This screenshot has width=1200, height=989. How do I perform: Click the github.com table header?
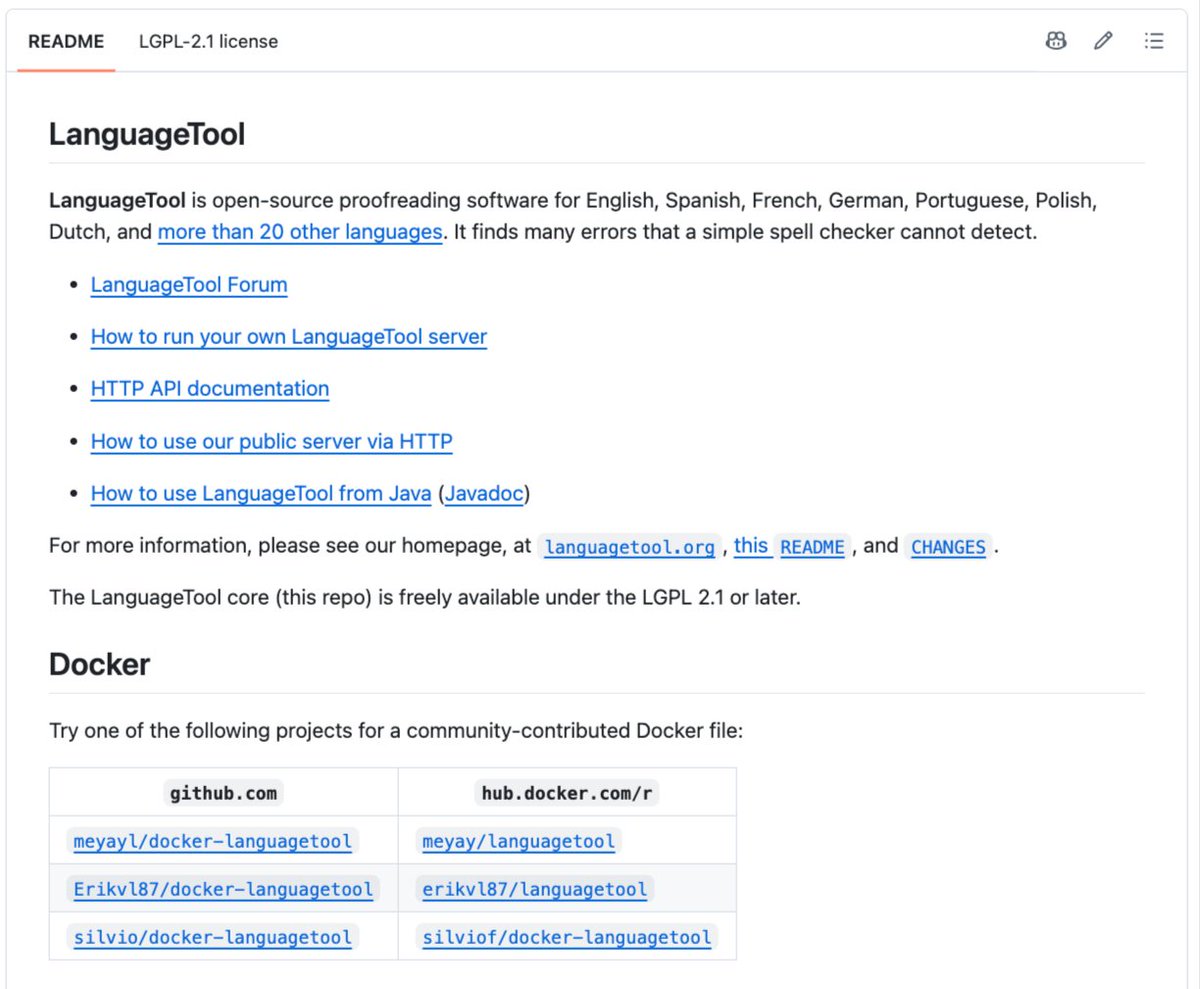[223, 793]
